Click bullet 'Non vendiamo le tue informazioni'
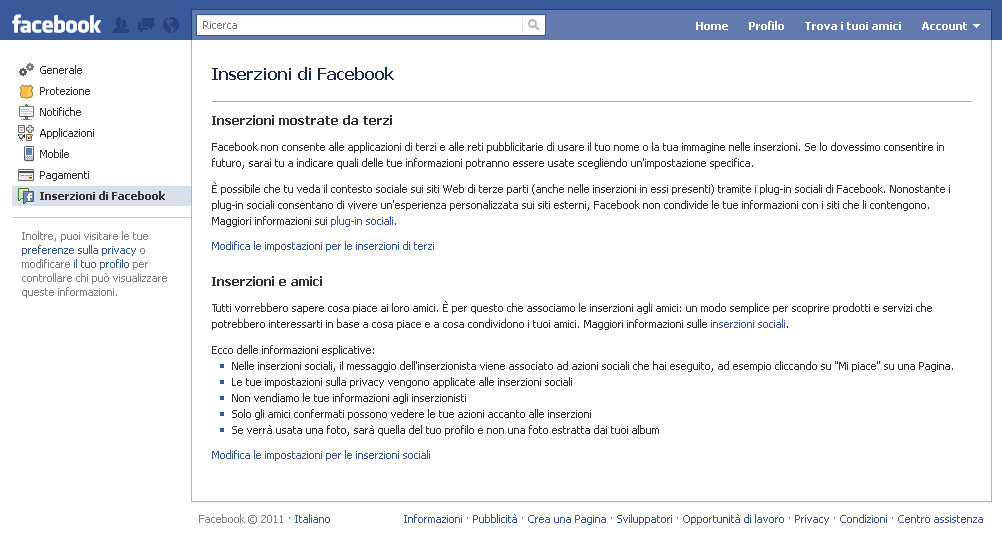 point(348,398)
